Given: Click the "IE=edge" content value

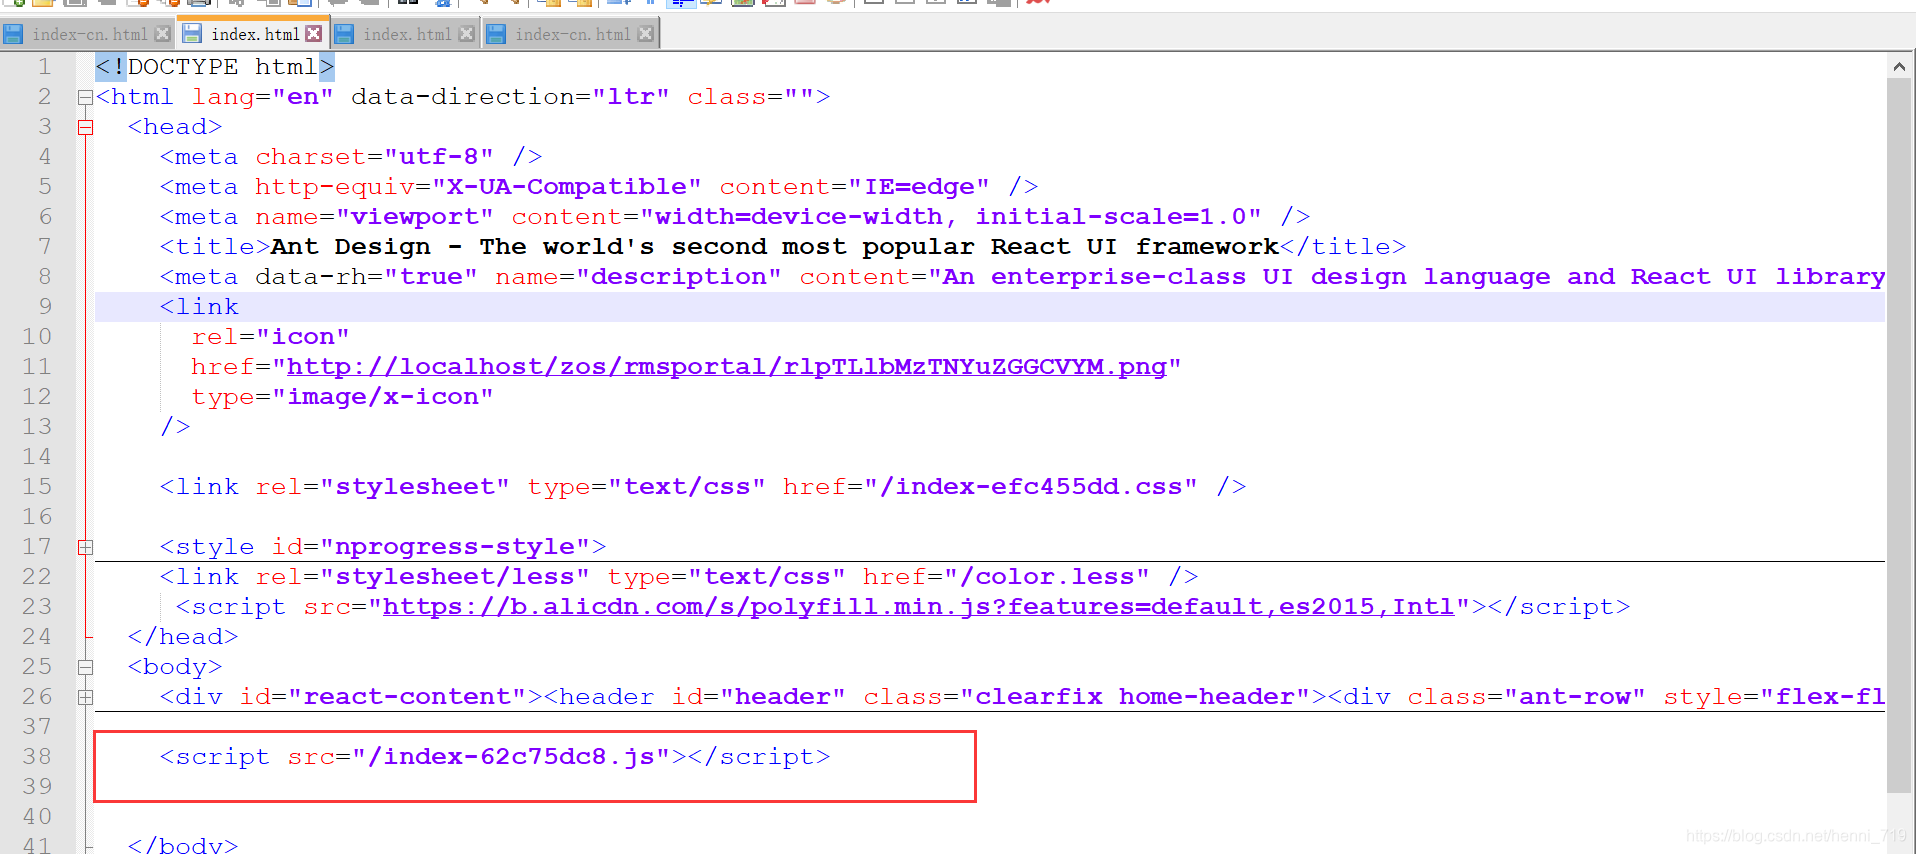Looking at the screenshot, I should 919,187.
